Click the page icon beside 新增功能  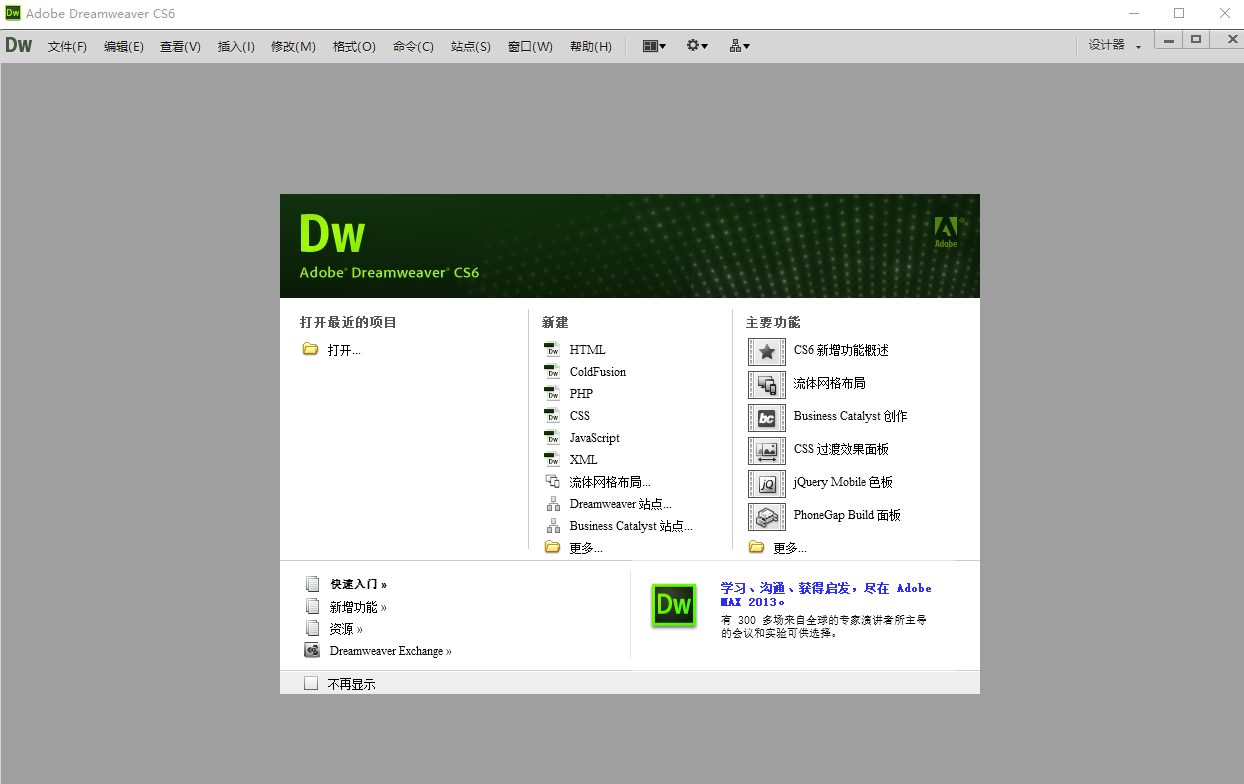tap(312, 606)
